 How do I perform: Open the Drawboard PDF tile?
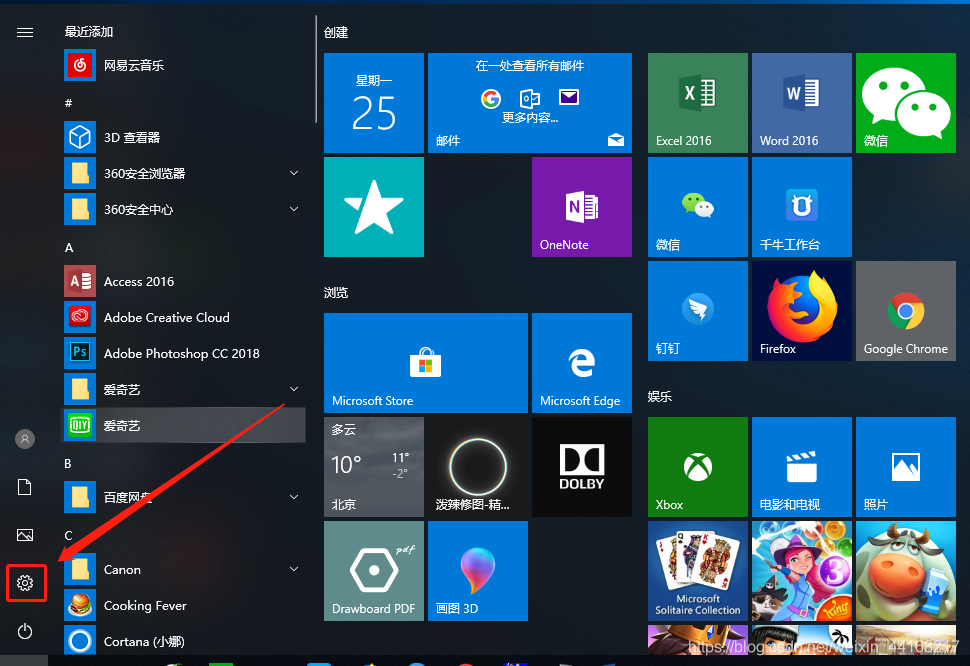pyautogui.click(x=374, y=570)
